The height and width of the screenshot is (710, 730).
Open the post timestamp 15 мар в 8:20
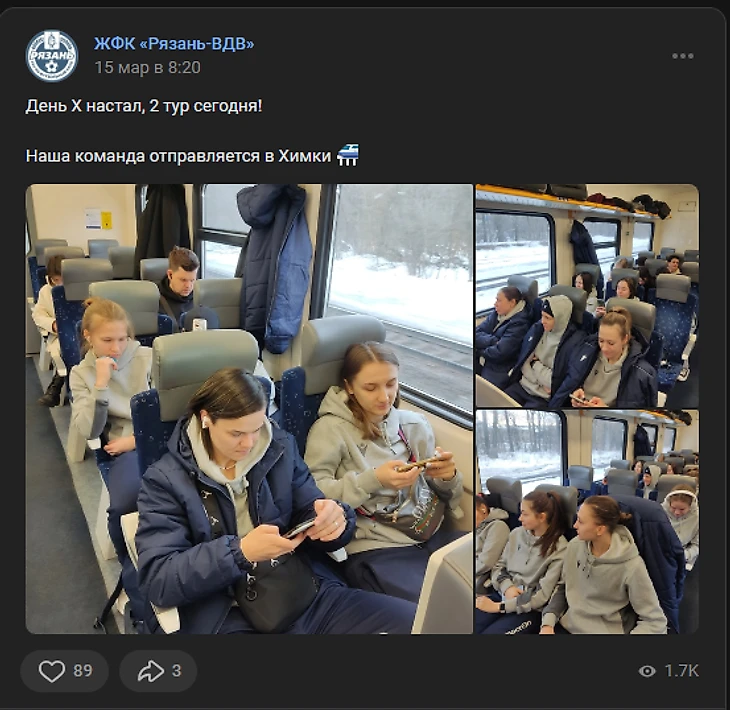tap(148, 68)
